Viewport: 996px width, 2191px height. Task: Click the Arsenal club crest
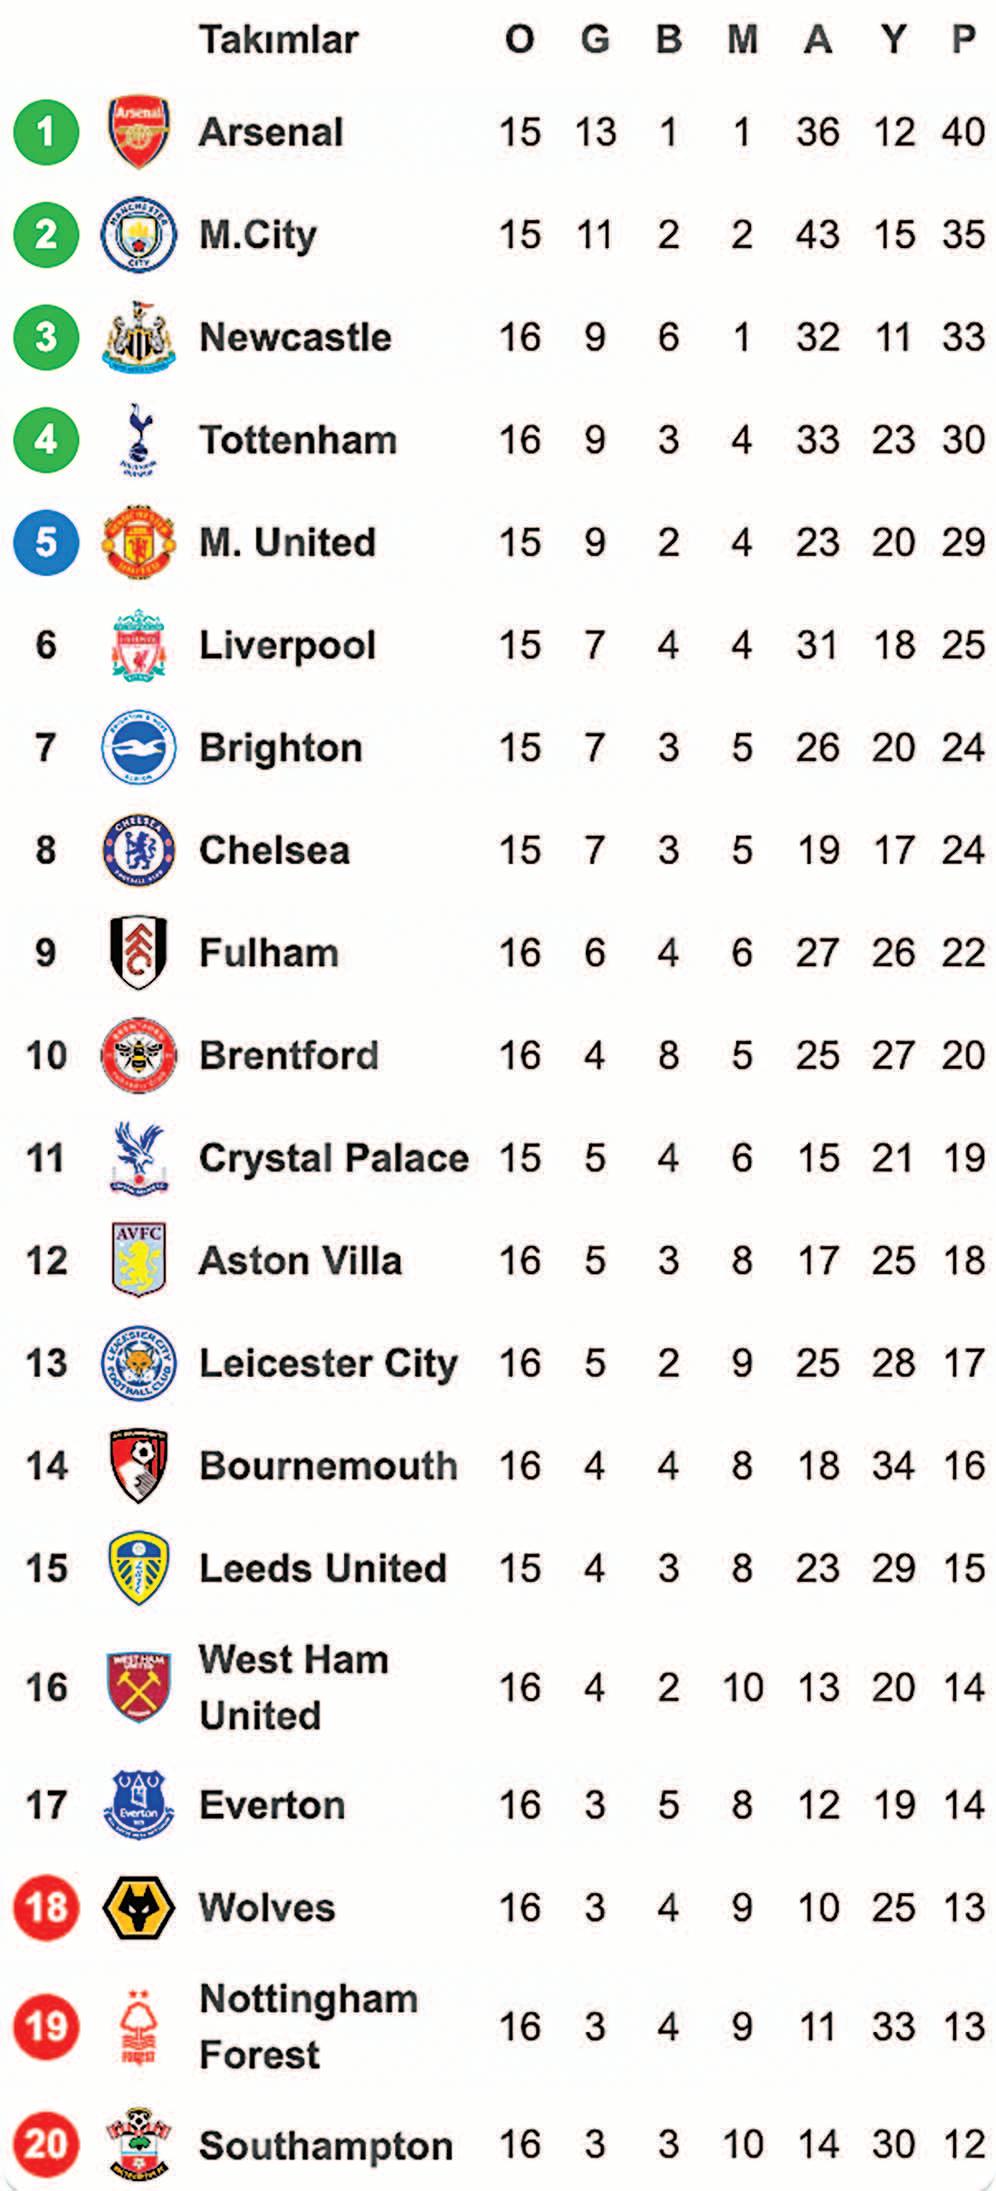(x=139, y=132)
